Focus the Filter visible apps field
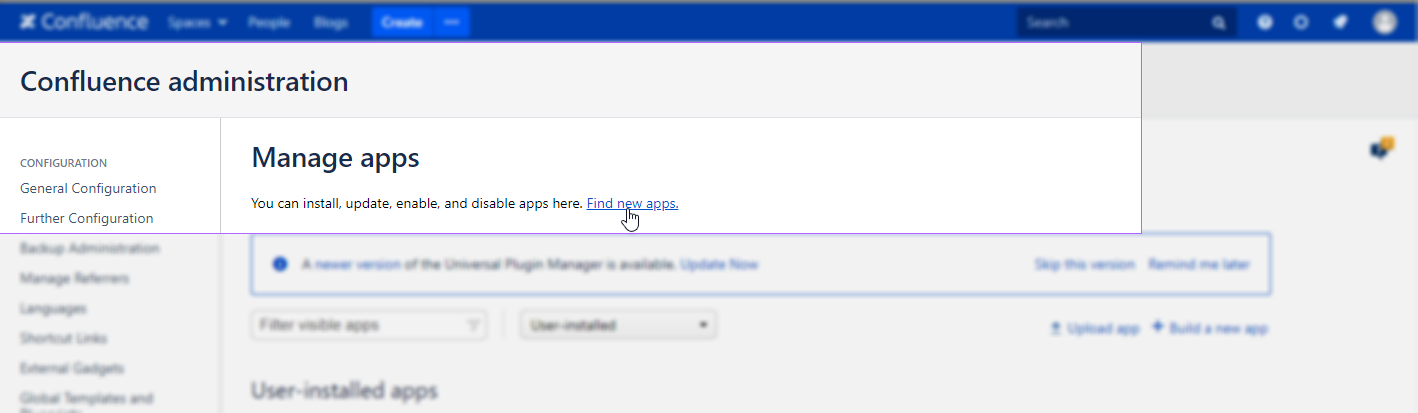 [369, 325]
